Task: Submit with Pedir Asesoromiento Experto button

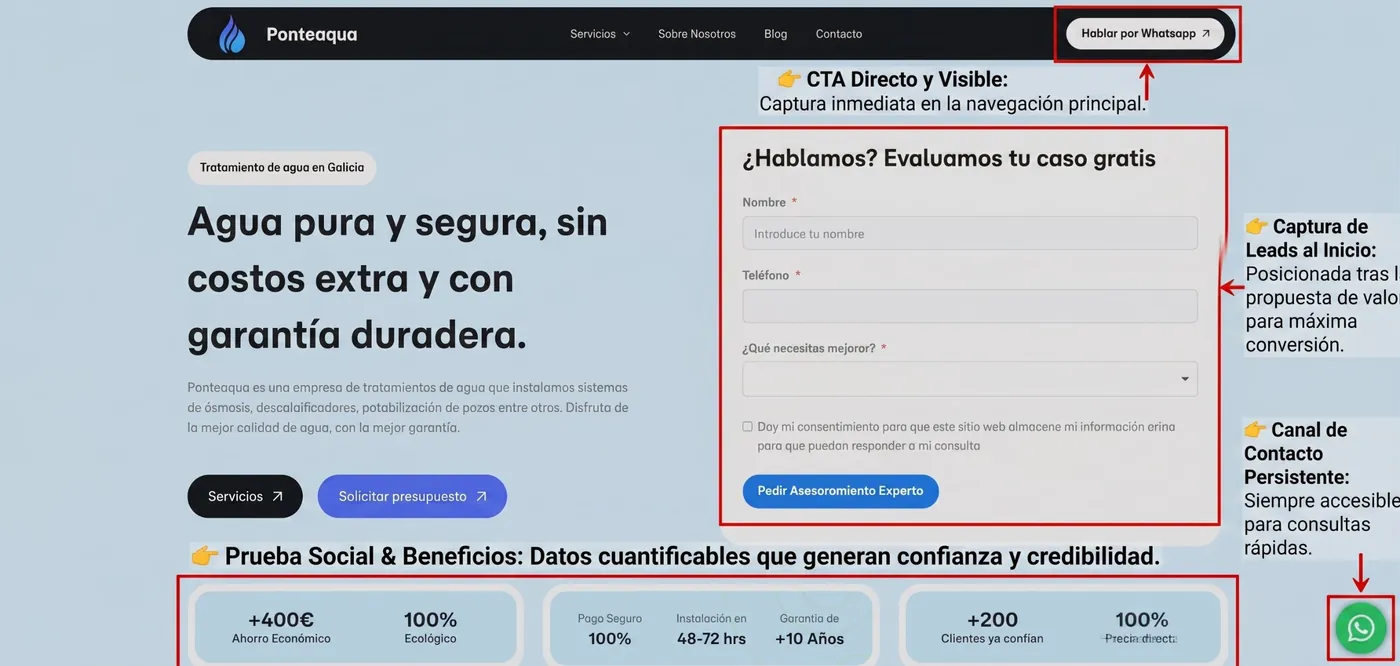Action: [840, 491]
